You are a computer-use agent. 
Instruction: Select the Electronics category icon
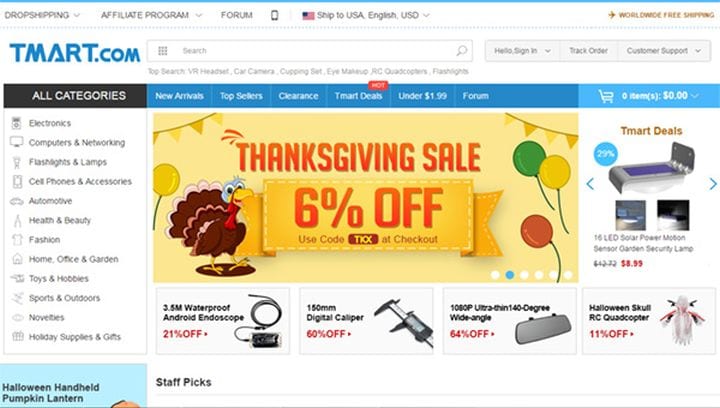tap(17, 123)
